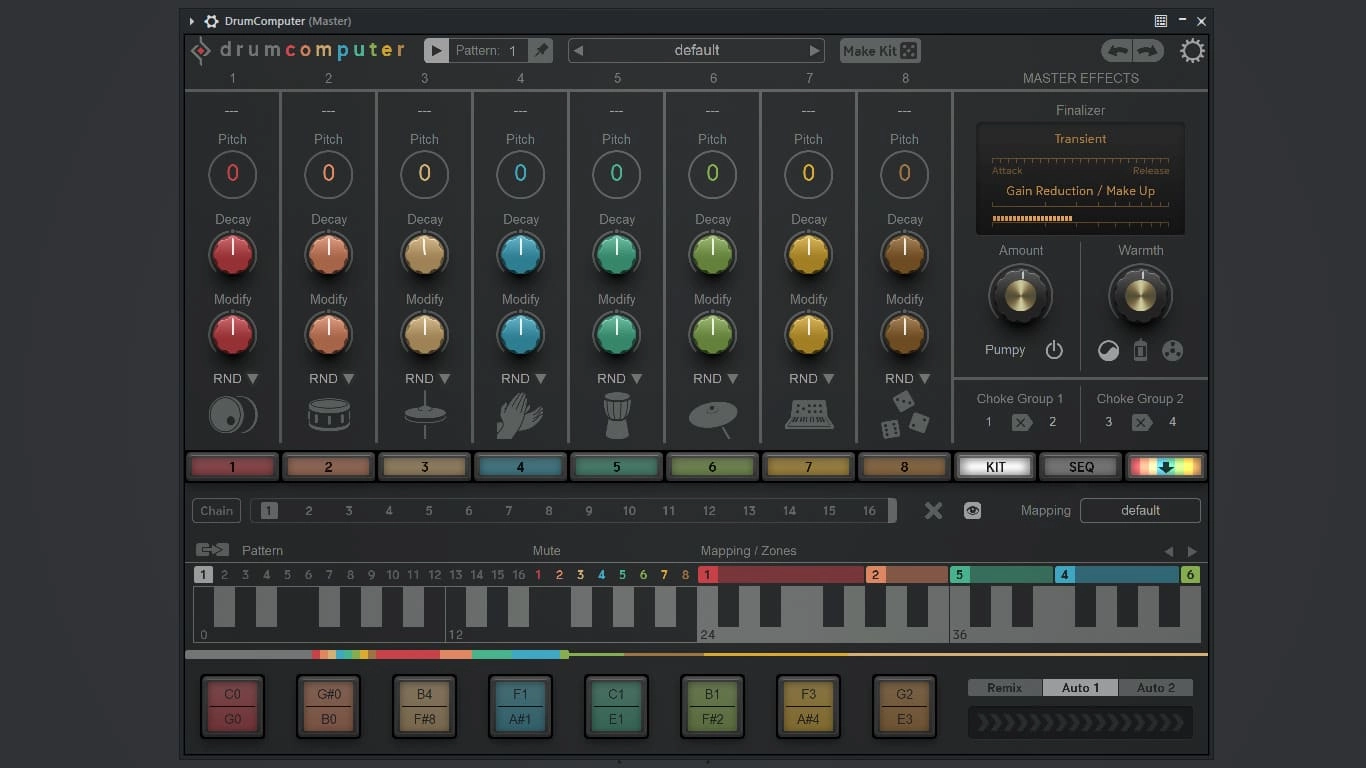Go to next preset with right arrow

(814, 51)
